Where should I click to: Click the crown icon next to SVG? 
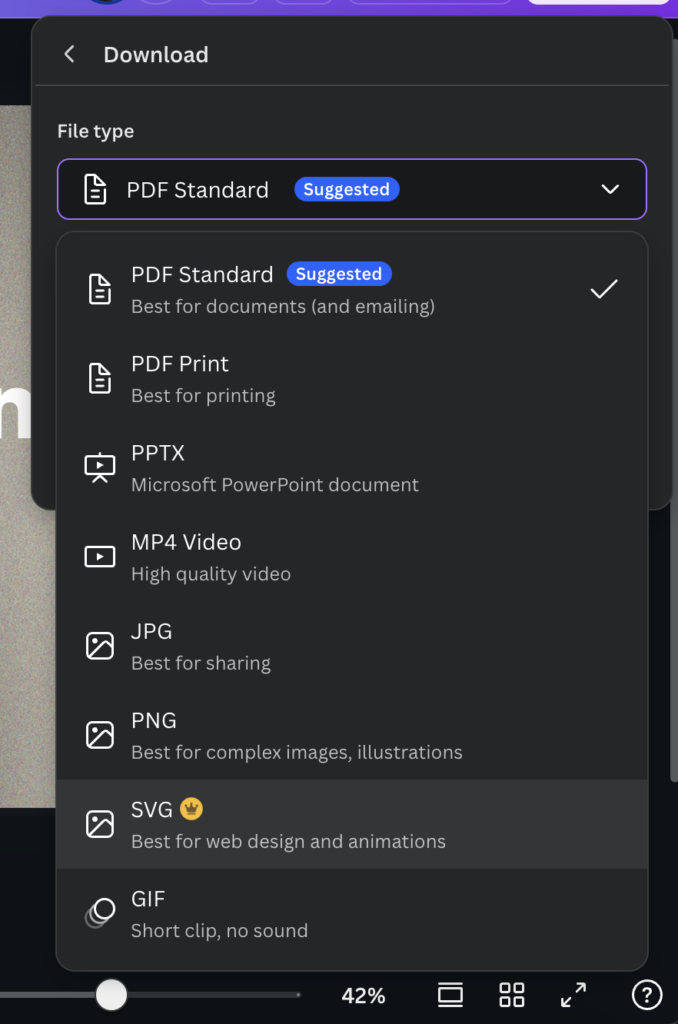click(x=192, y=809)
